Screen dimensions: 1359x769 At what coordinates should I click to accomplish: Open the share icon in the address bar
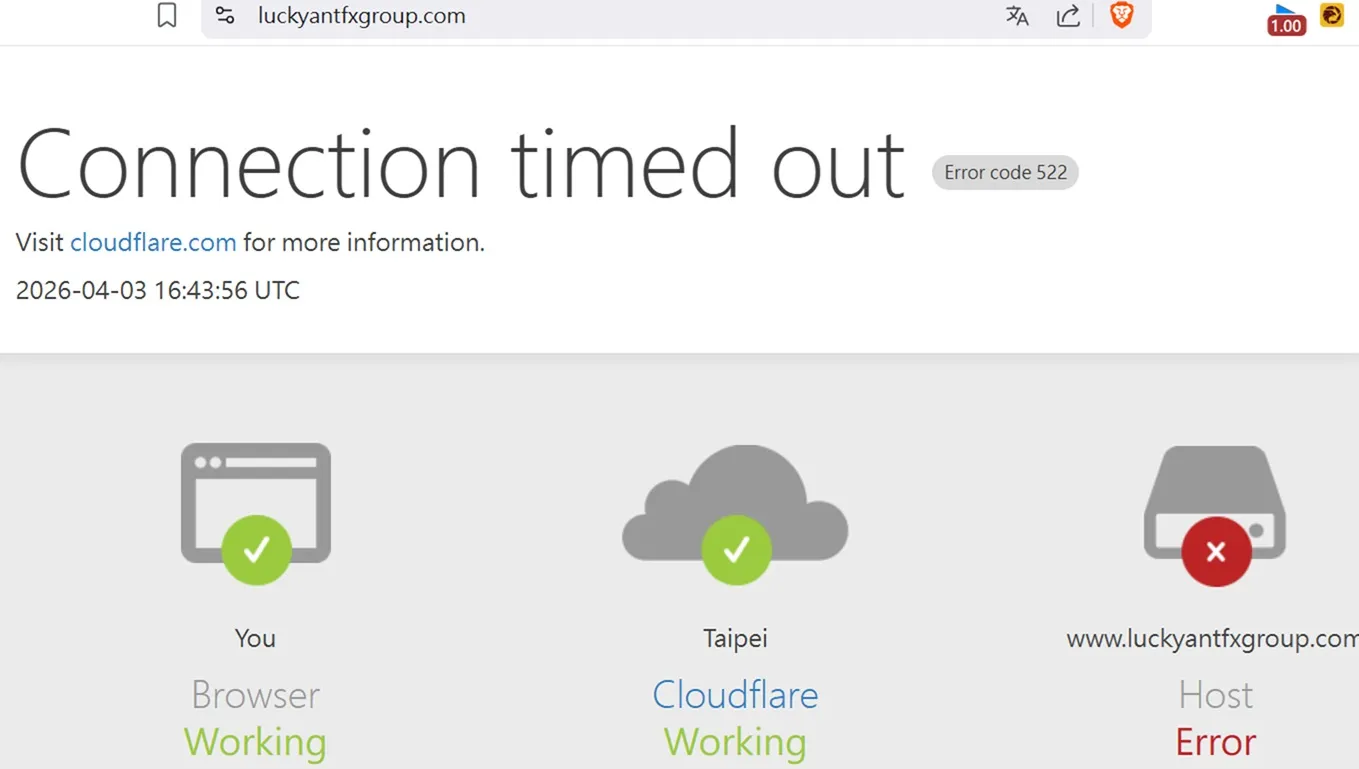1068,16
